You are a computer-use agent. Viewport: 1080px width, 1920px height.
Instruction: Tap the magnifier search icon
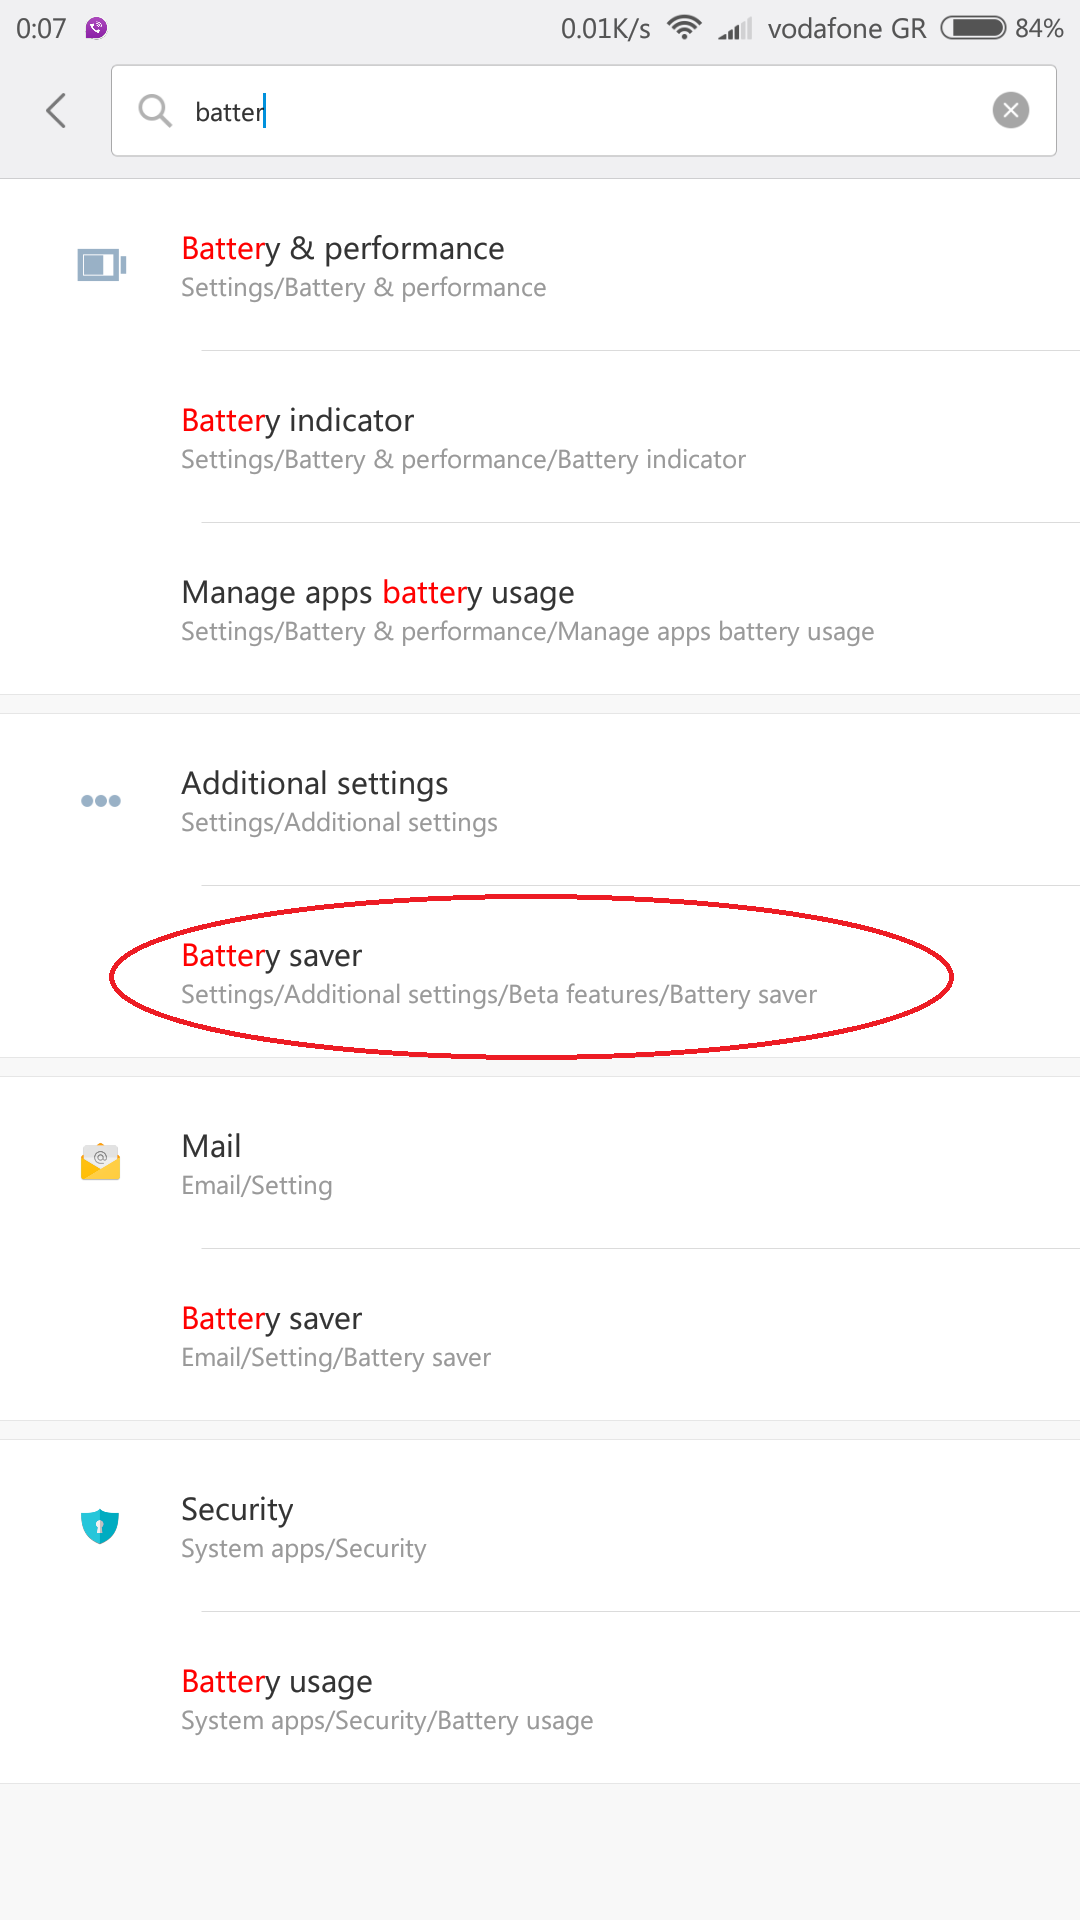[155, 110]
